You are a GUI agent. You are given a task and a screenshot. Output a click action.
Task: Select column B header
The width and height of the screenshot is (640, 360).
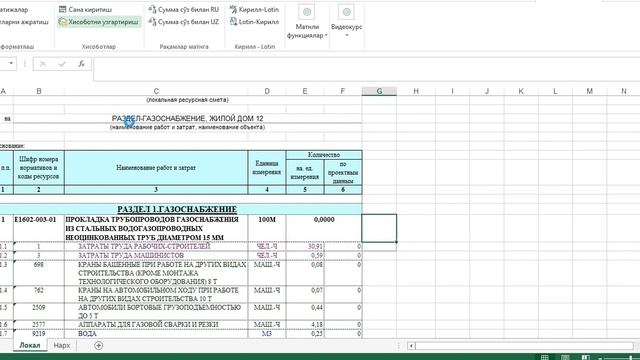(x=39, y=91)
